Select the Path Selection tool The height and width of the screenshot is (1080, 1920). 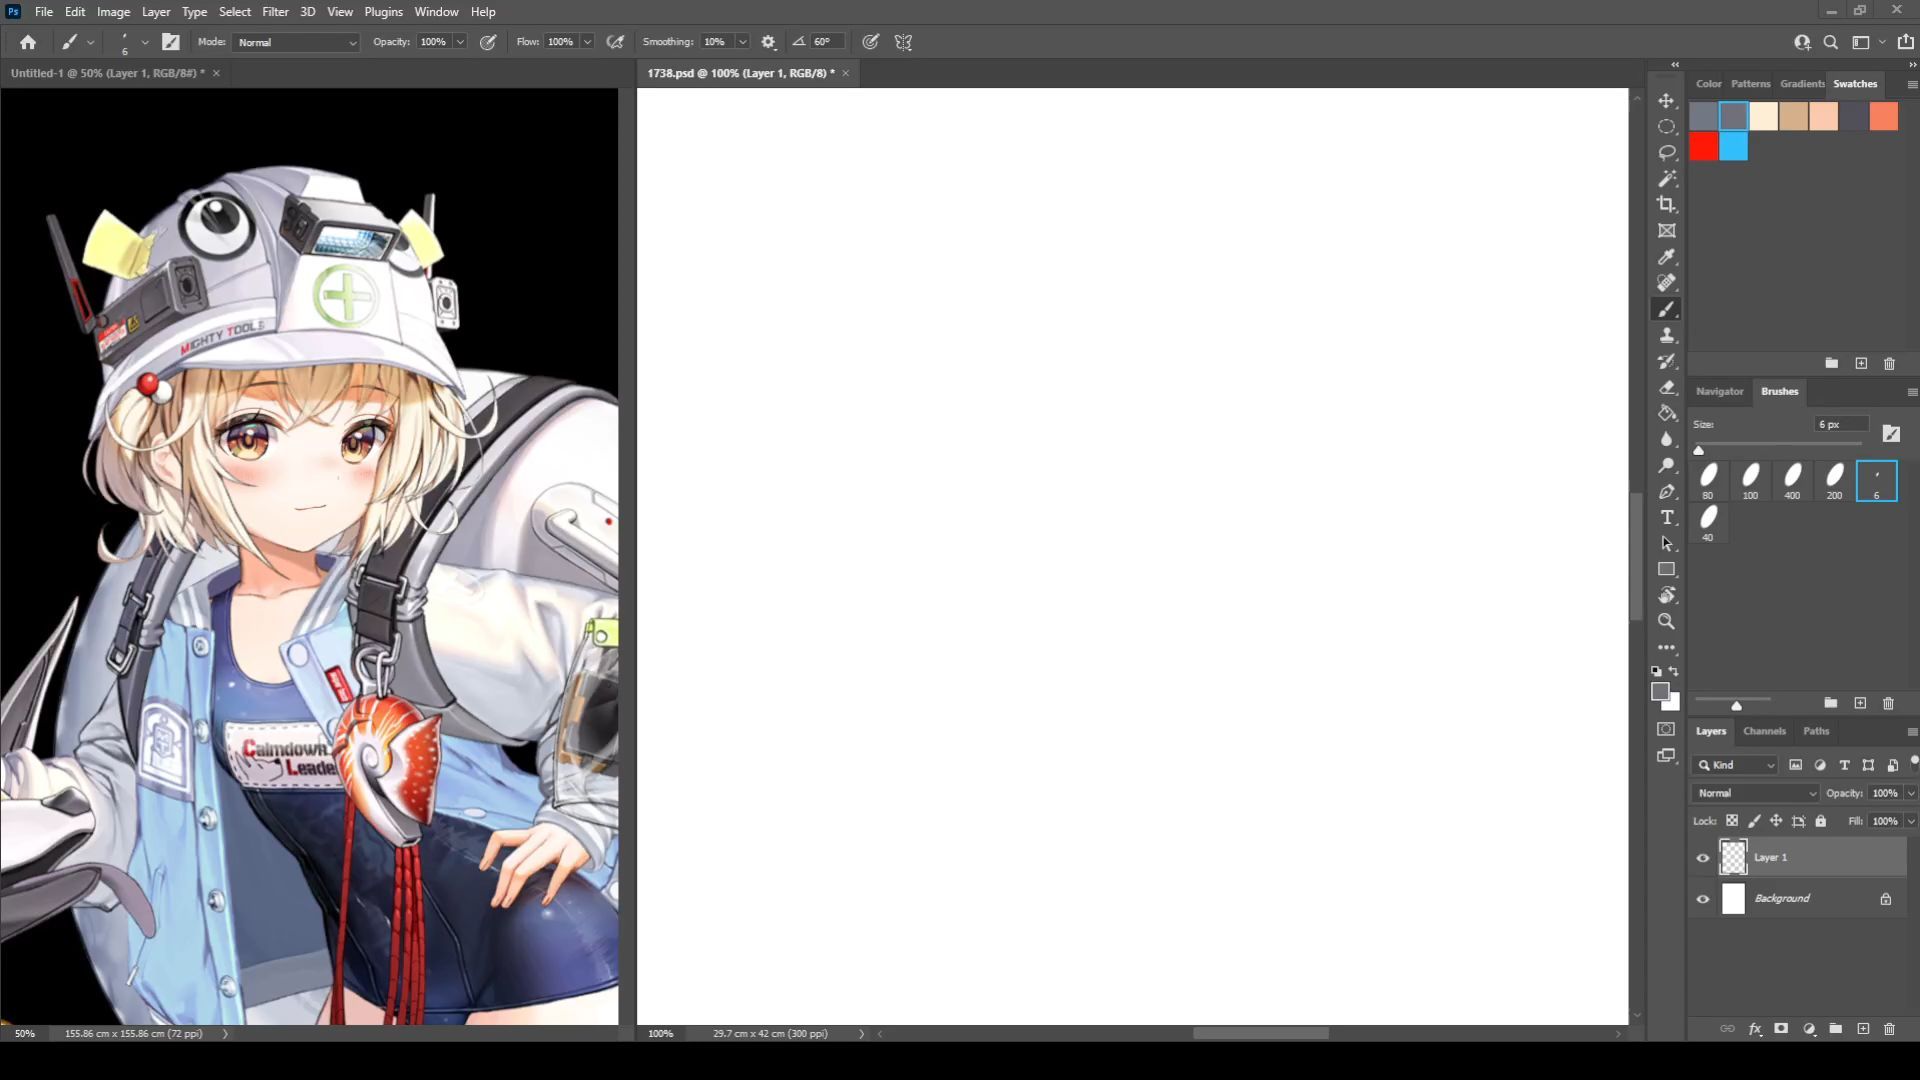(x=1666, y=543)
